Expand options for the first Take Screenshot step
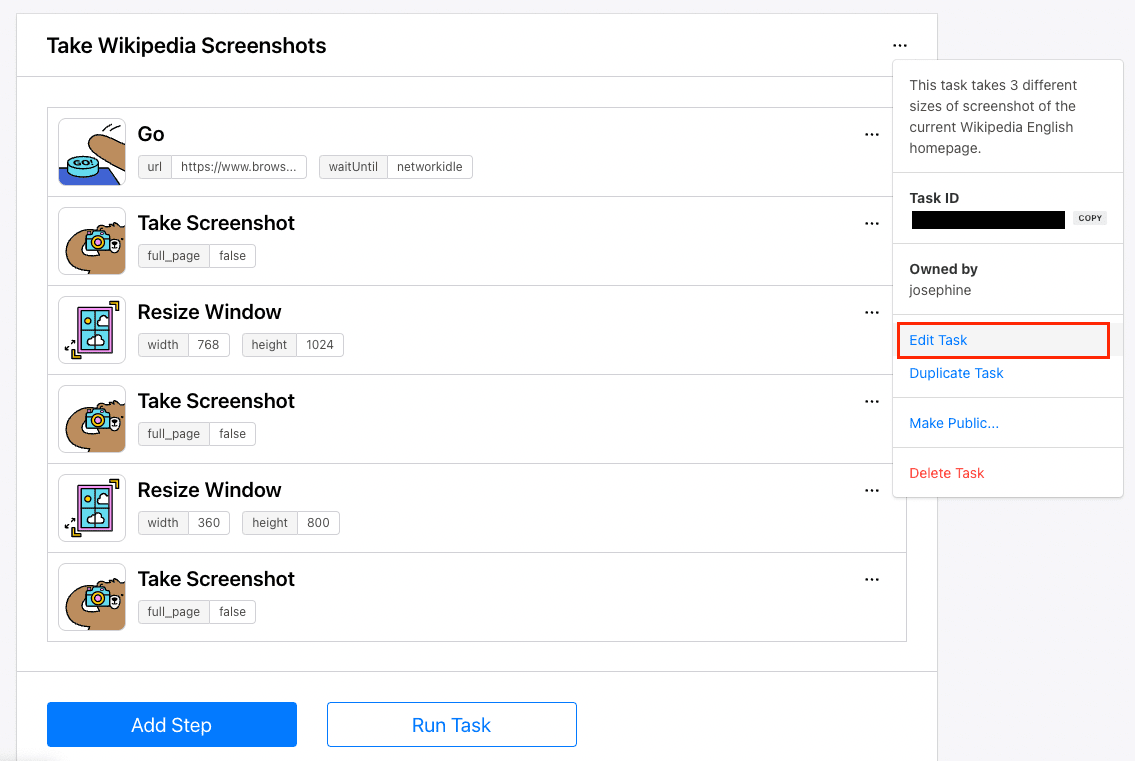Image resolution: width=1135 pixels, height=761 pixels. pos(872,223)
